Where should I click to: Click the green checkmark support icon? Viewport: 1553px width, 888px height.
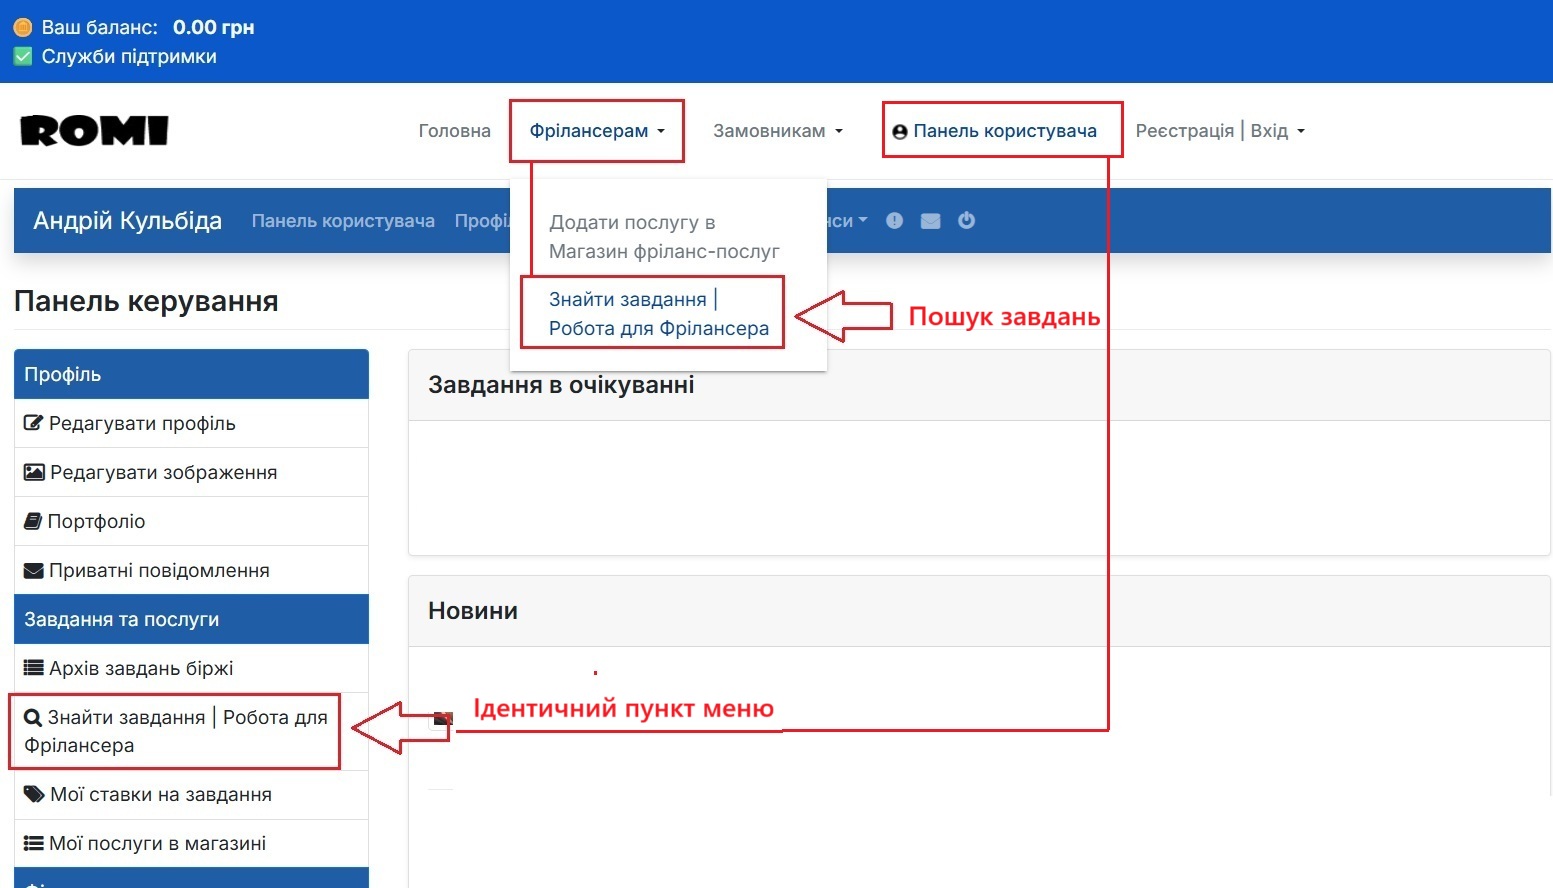(21, 56)
